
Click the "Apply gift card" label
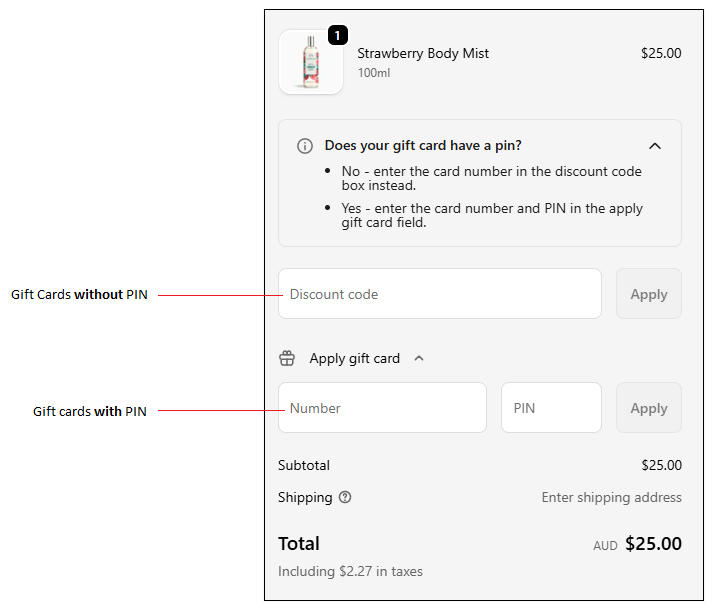click(x=354, y=358)
